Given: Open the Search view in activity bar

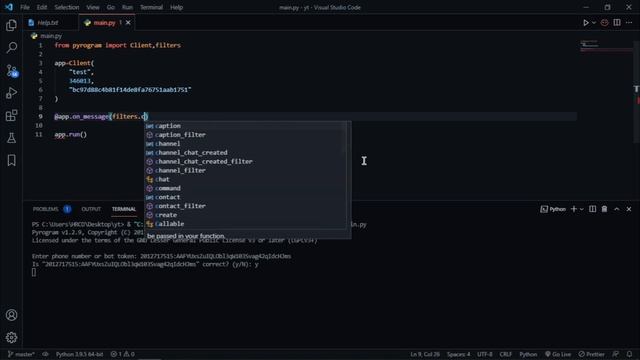Looking at the screenshot, I should coord(11,48).
